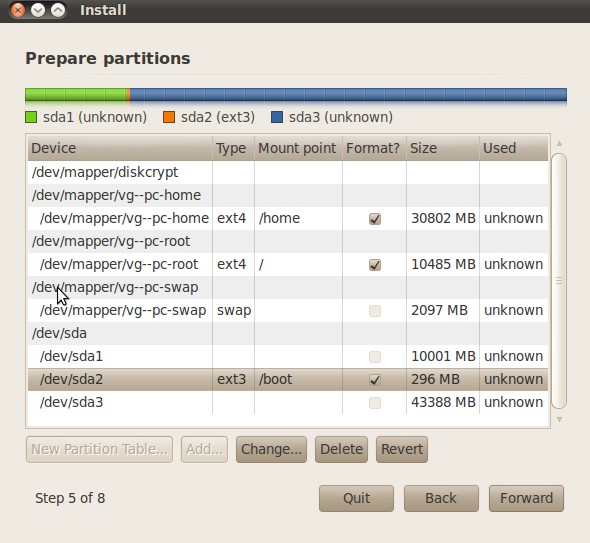Go Back to previous step
The width and height of the screenshot is (590, 543).
tap(441, 498)
